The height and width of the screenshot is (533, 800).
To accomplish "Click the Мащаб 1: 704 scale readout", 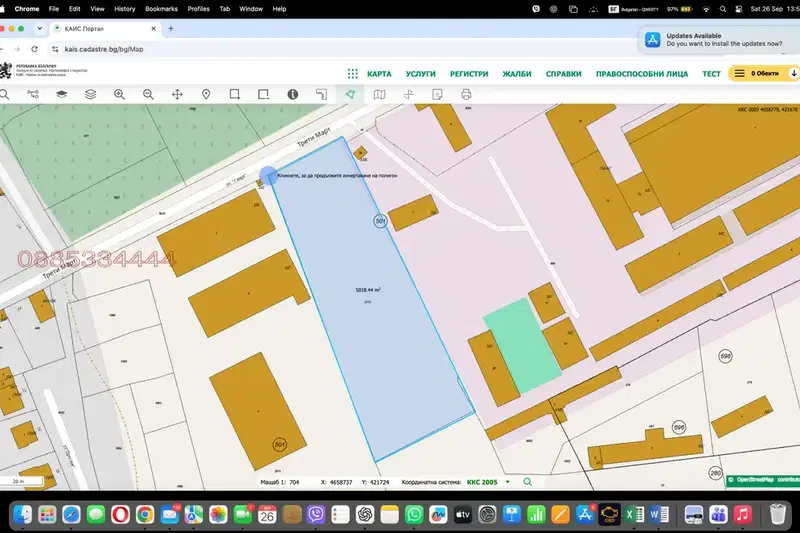I will 280,482.
